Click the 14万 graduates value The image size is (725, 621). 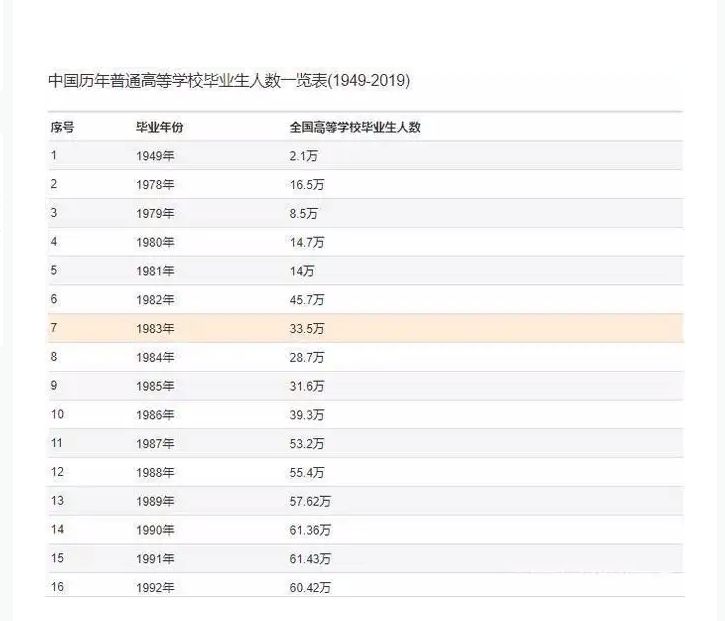(x=301, y=271)
